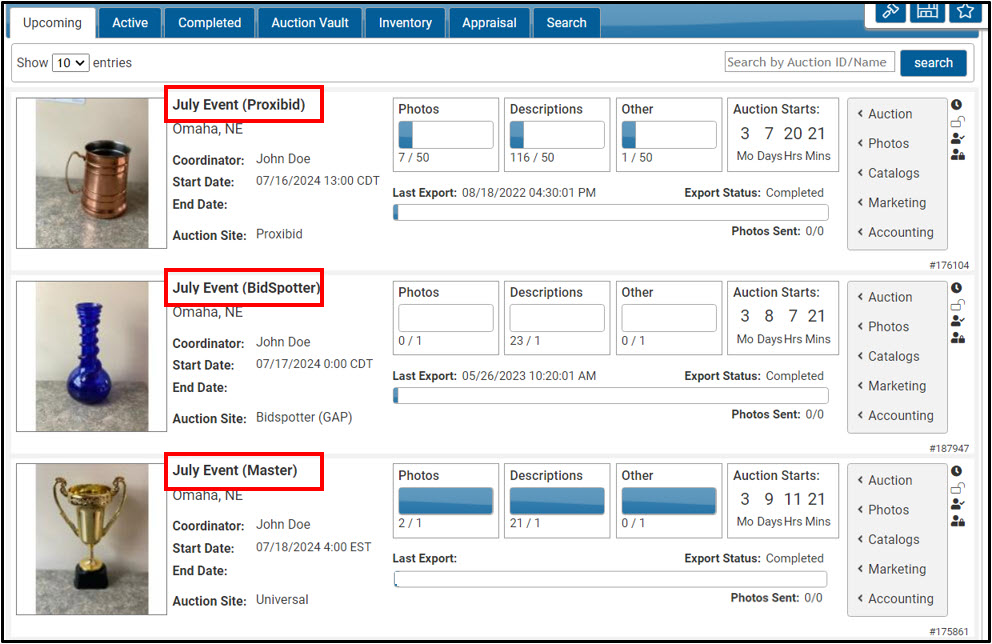Toggle the padlock icon on the BidSpotter card
Image resolution: width=992 pixels, height=644 pixels.
click(955, 304)
